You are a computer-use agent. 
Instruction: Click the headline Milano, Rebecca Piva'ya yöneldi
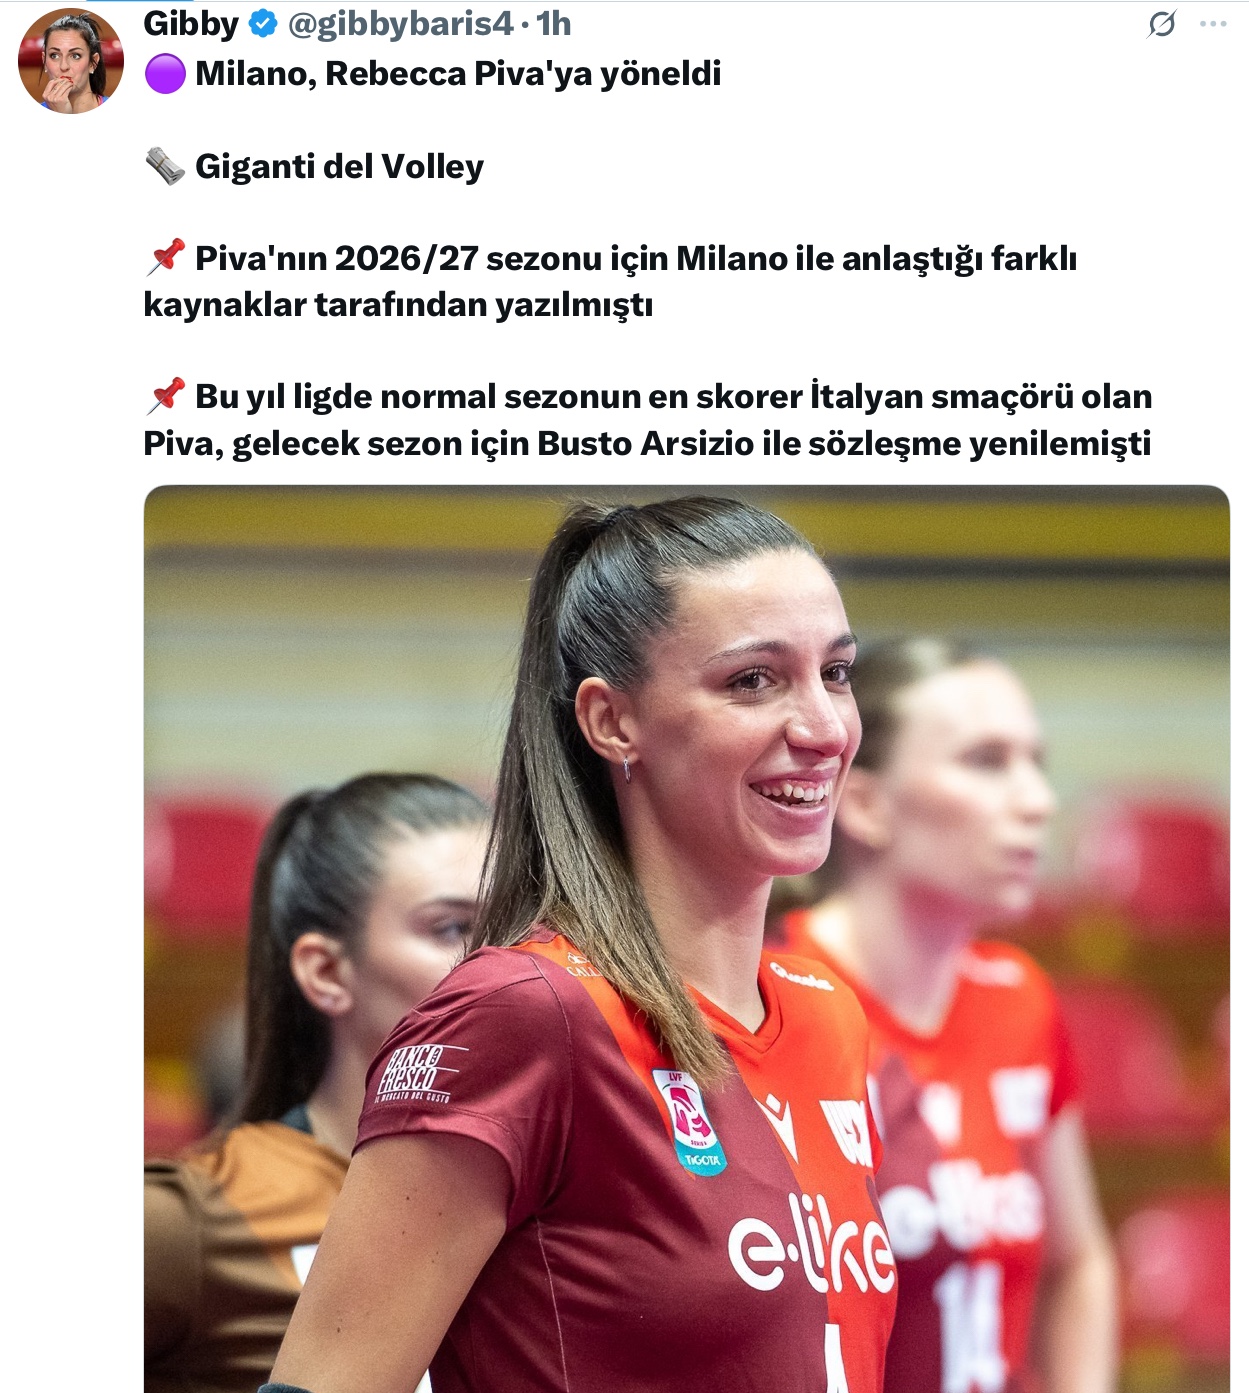[458, 74]
